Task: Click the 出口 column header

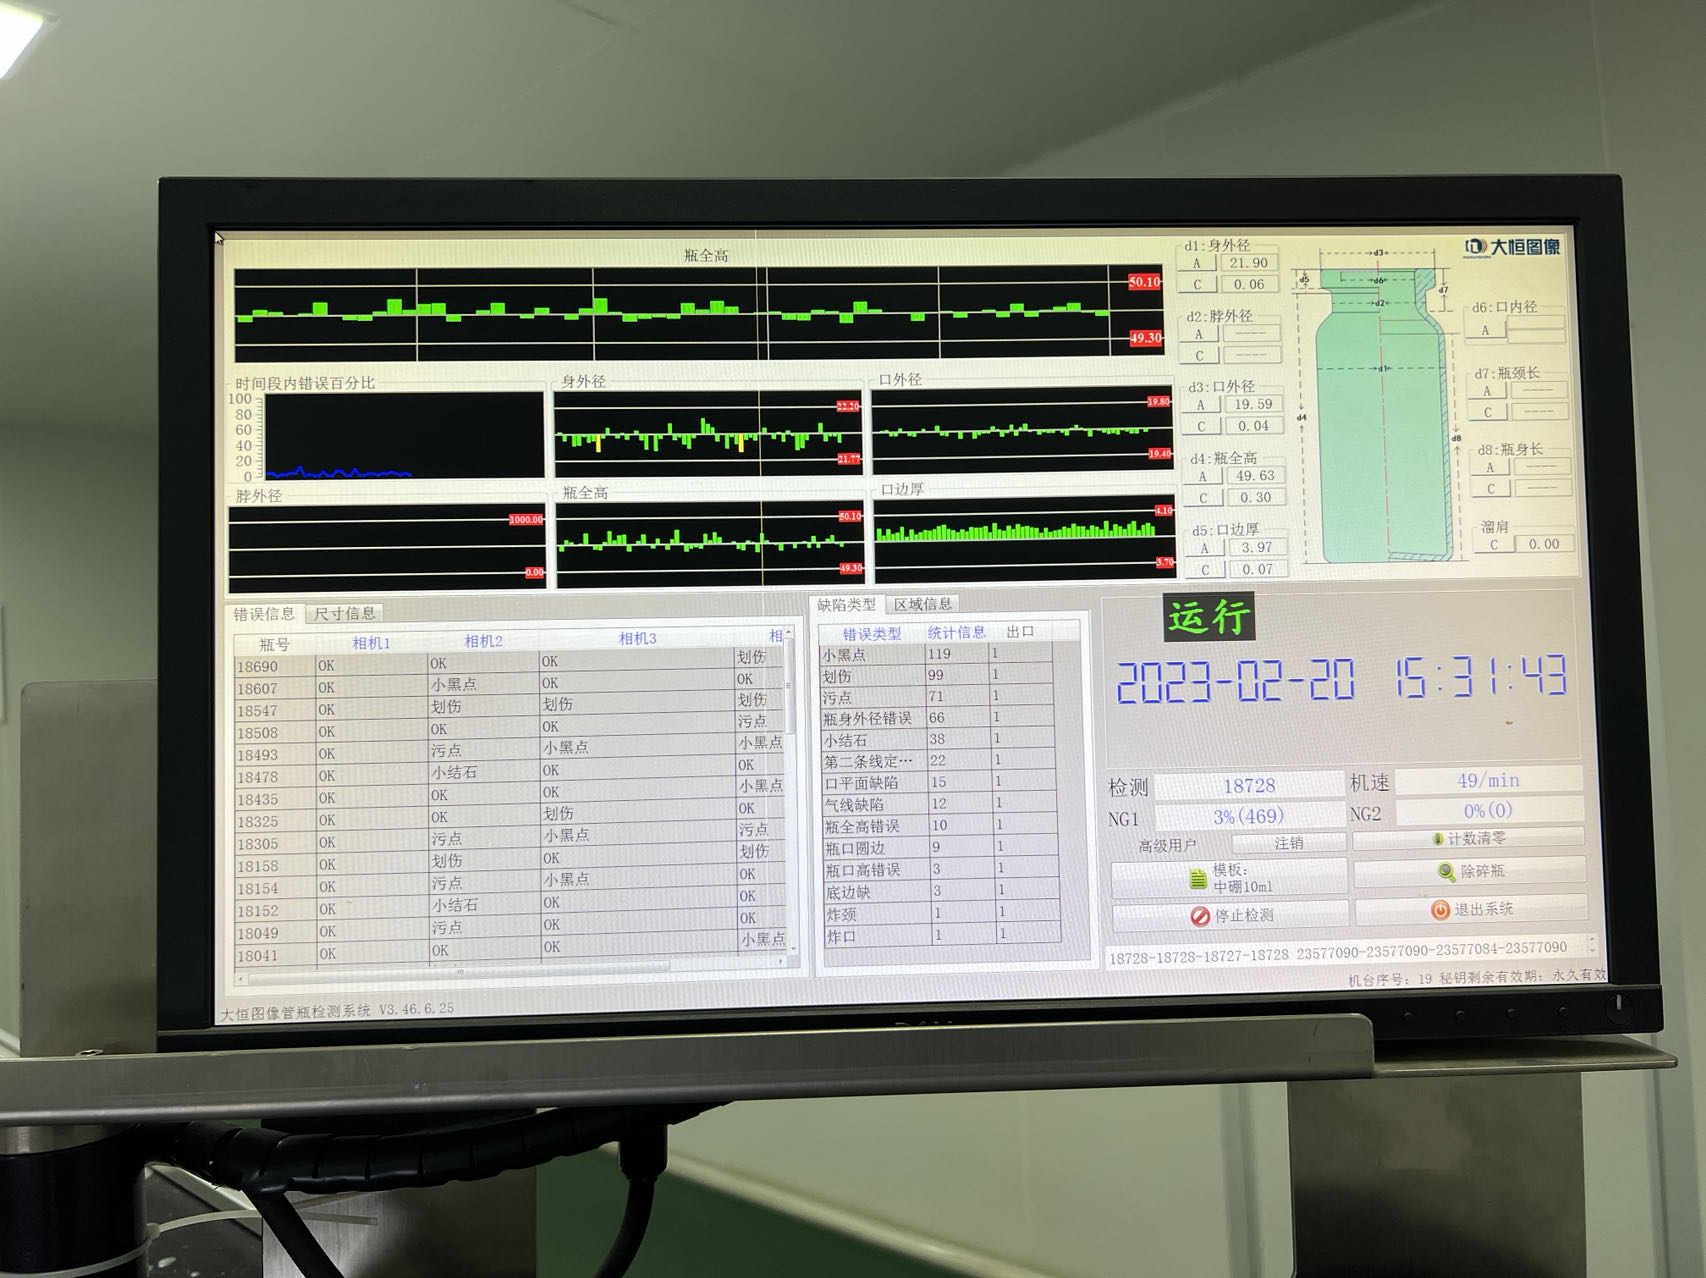Action: coord(1021,632)
